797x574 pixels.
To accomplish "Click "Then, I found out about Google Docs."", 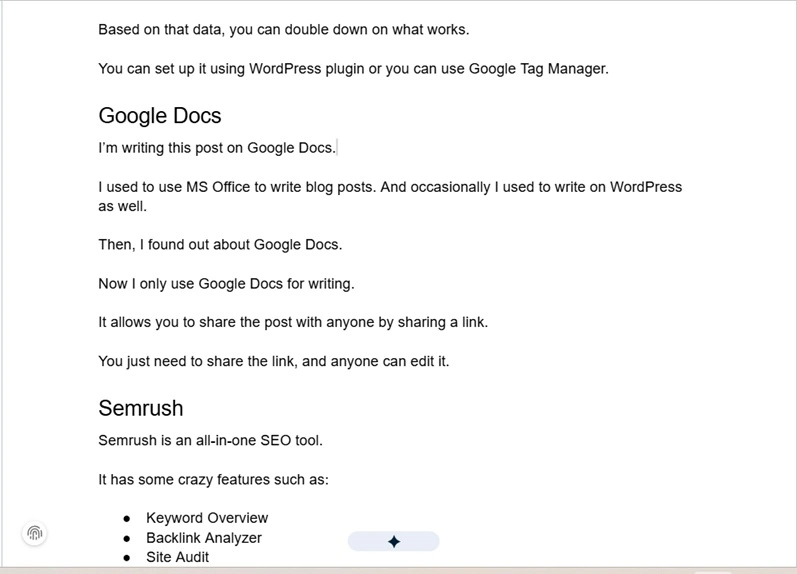I will point(220,245).
